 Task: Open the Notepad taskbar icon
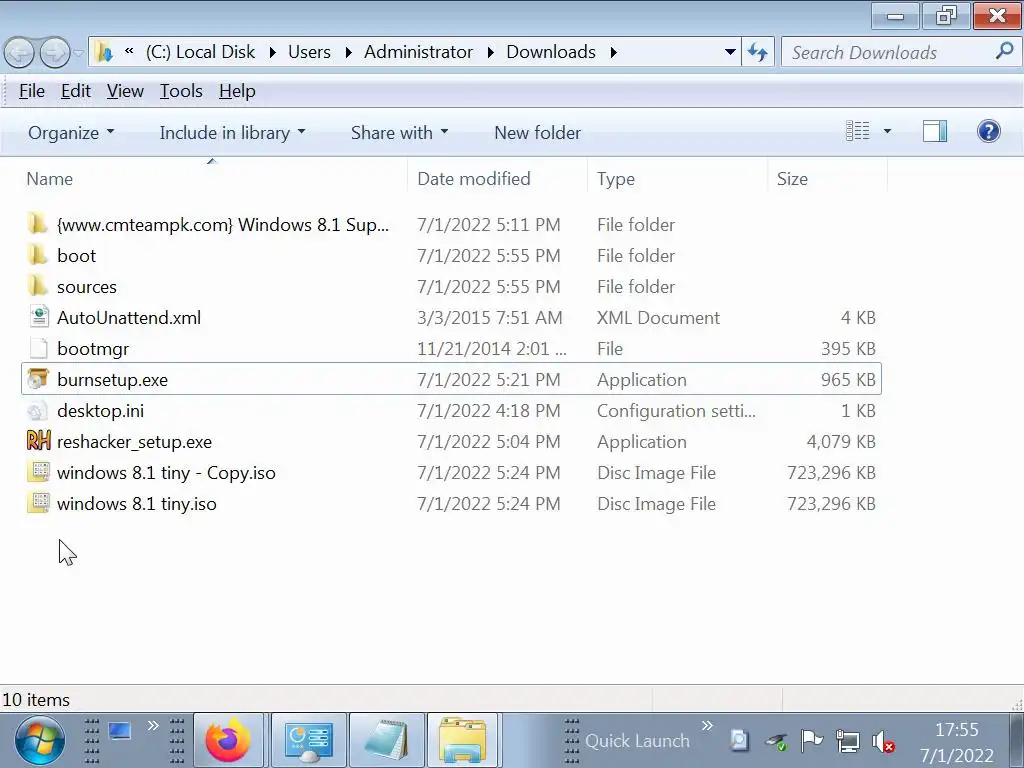tap(387, 741)
